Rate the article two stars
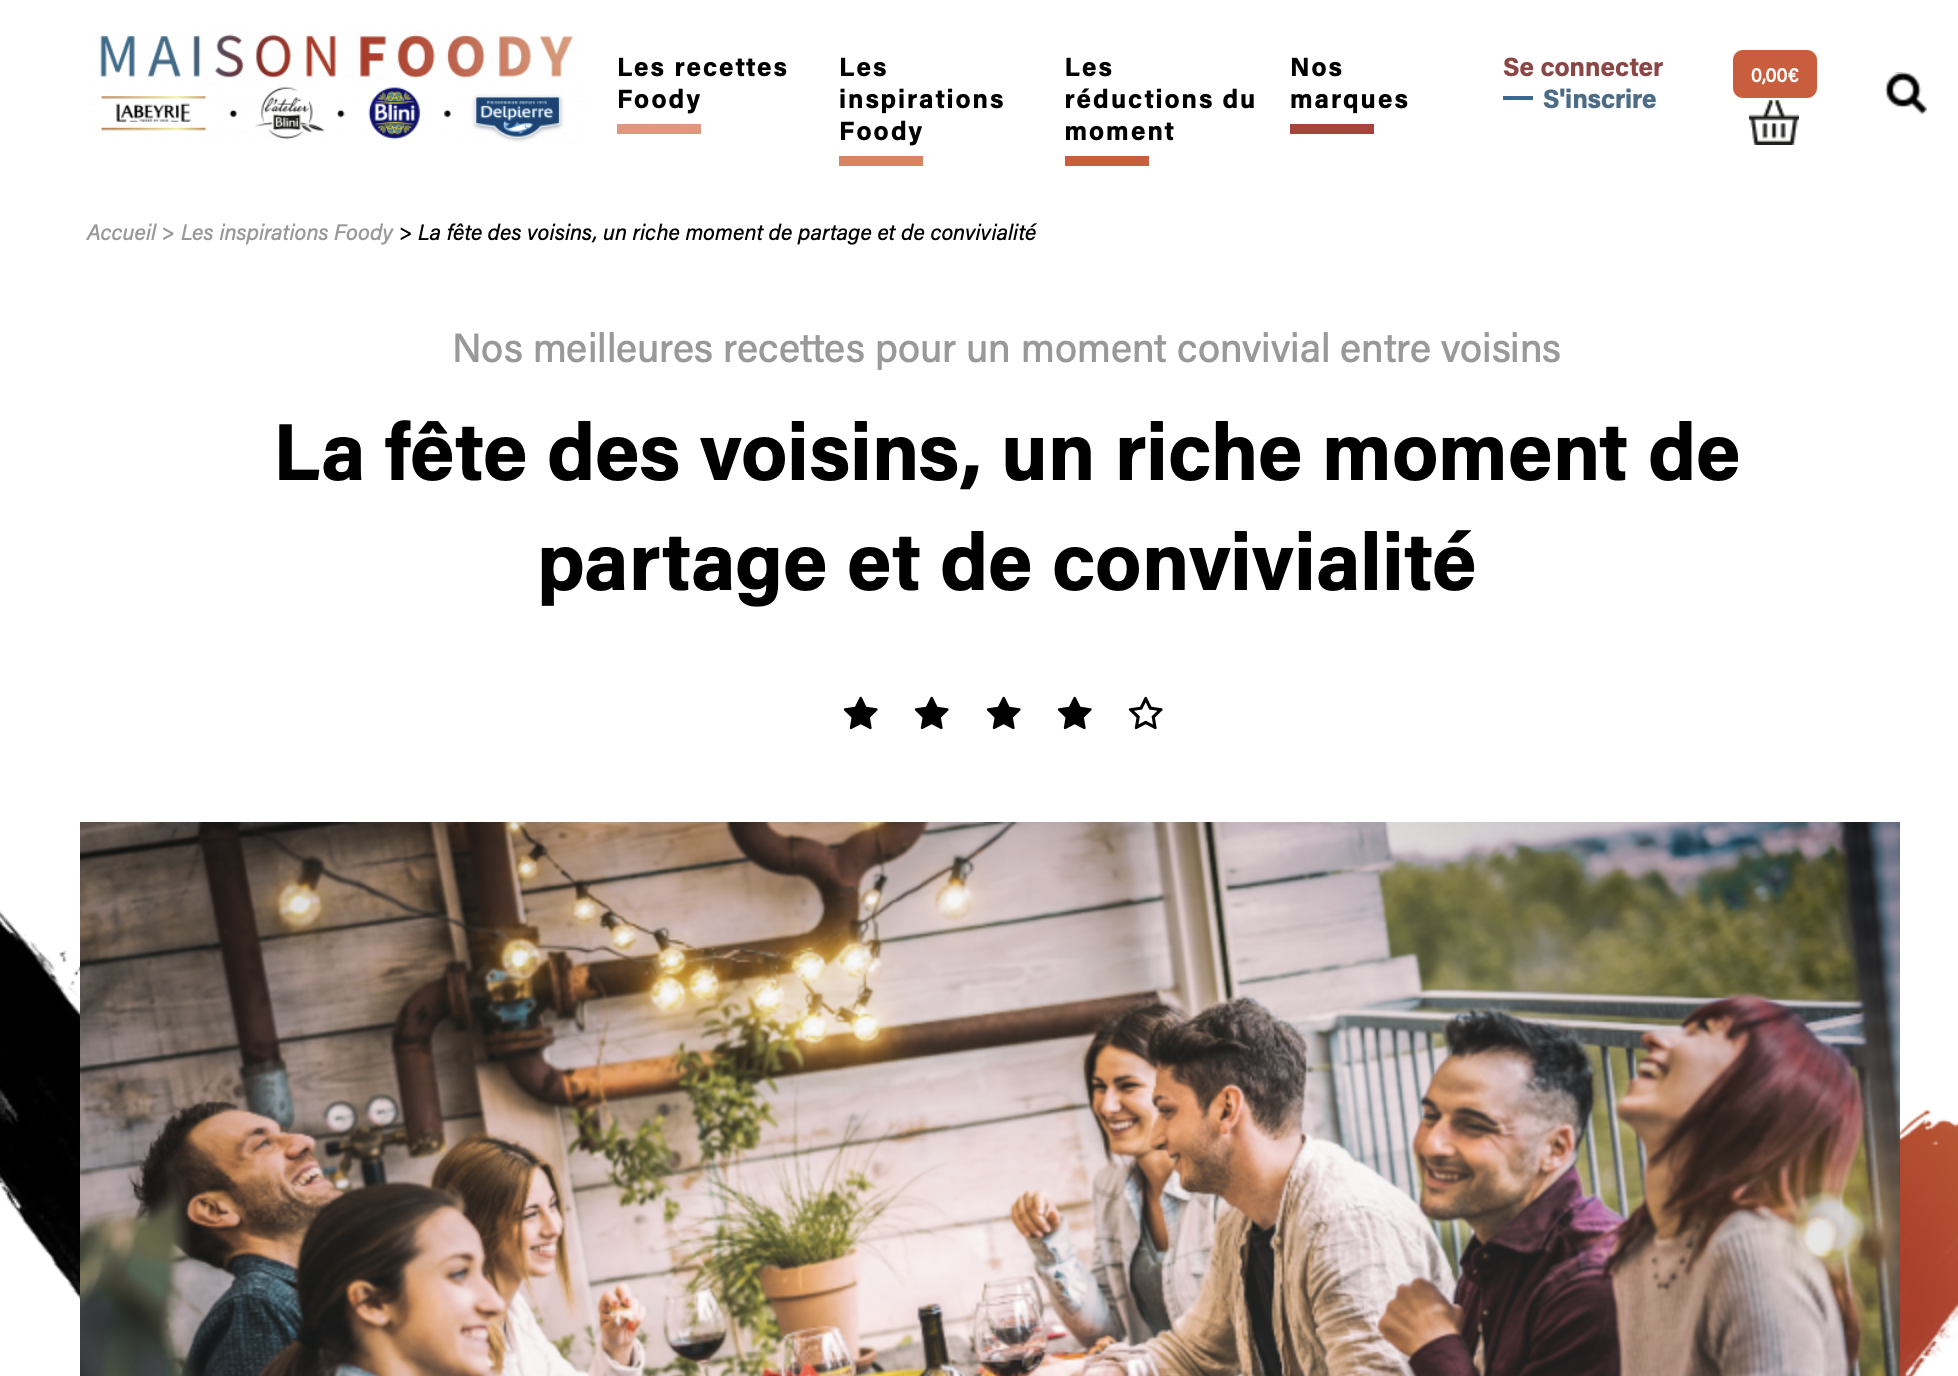The height and width of the screenshot is (1376, 1958). click(932, 714)
